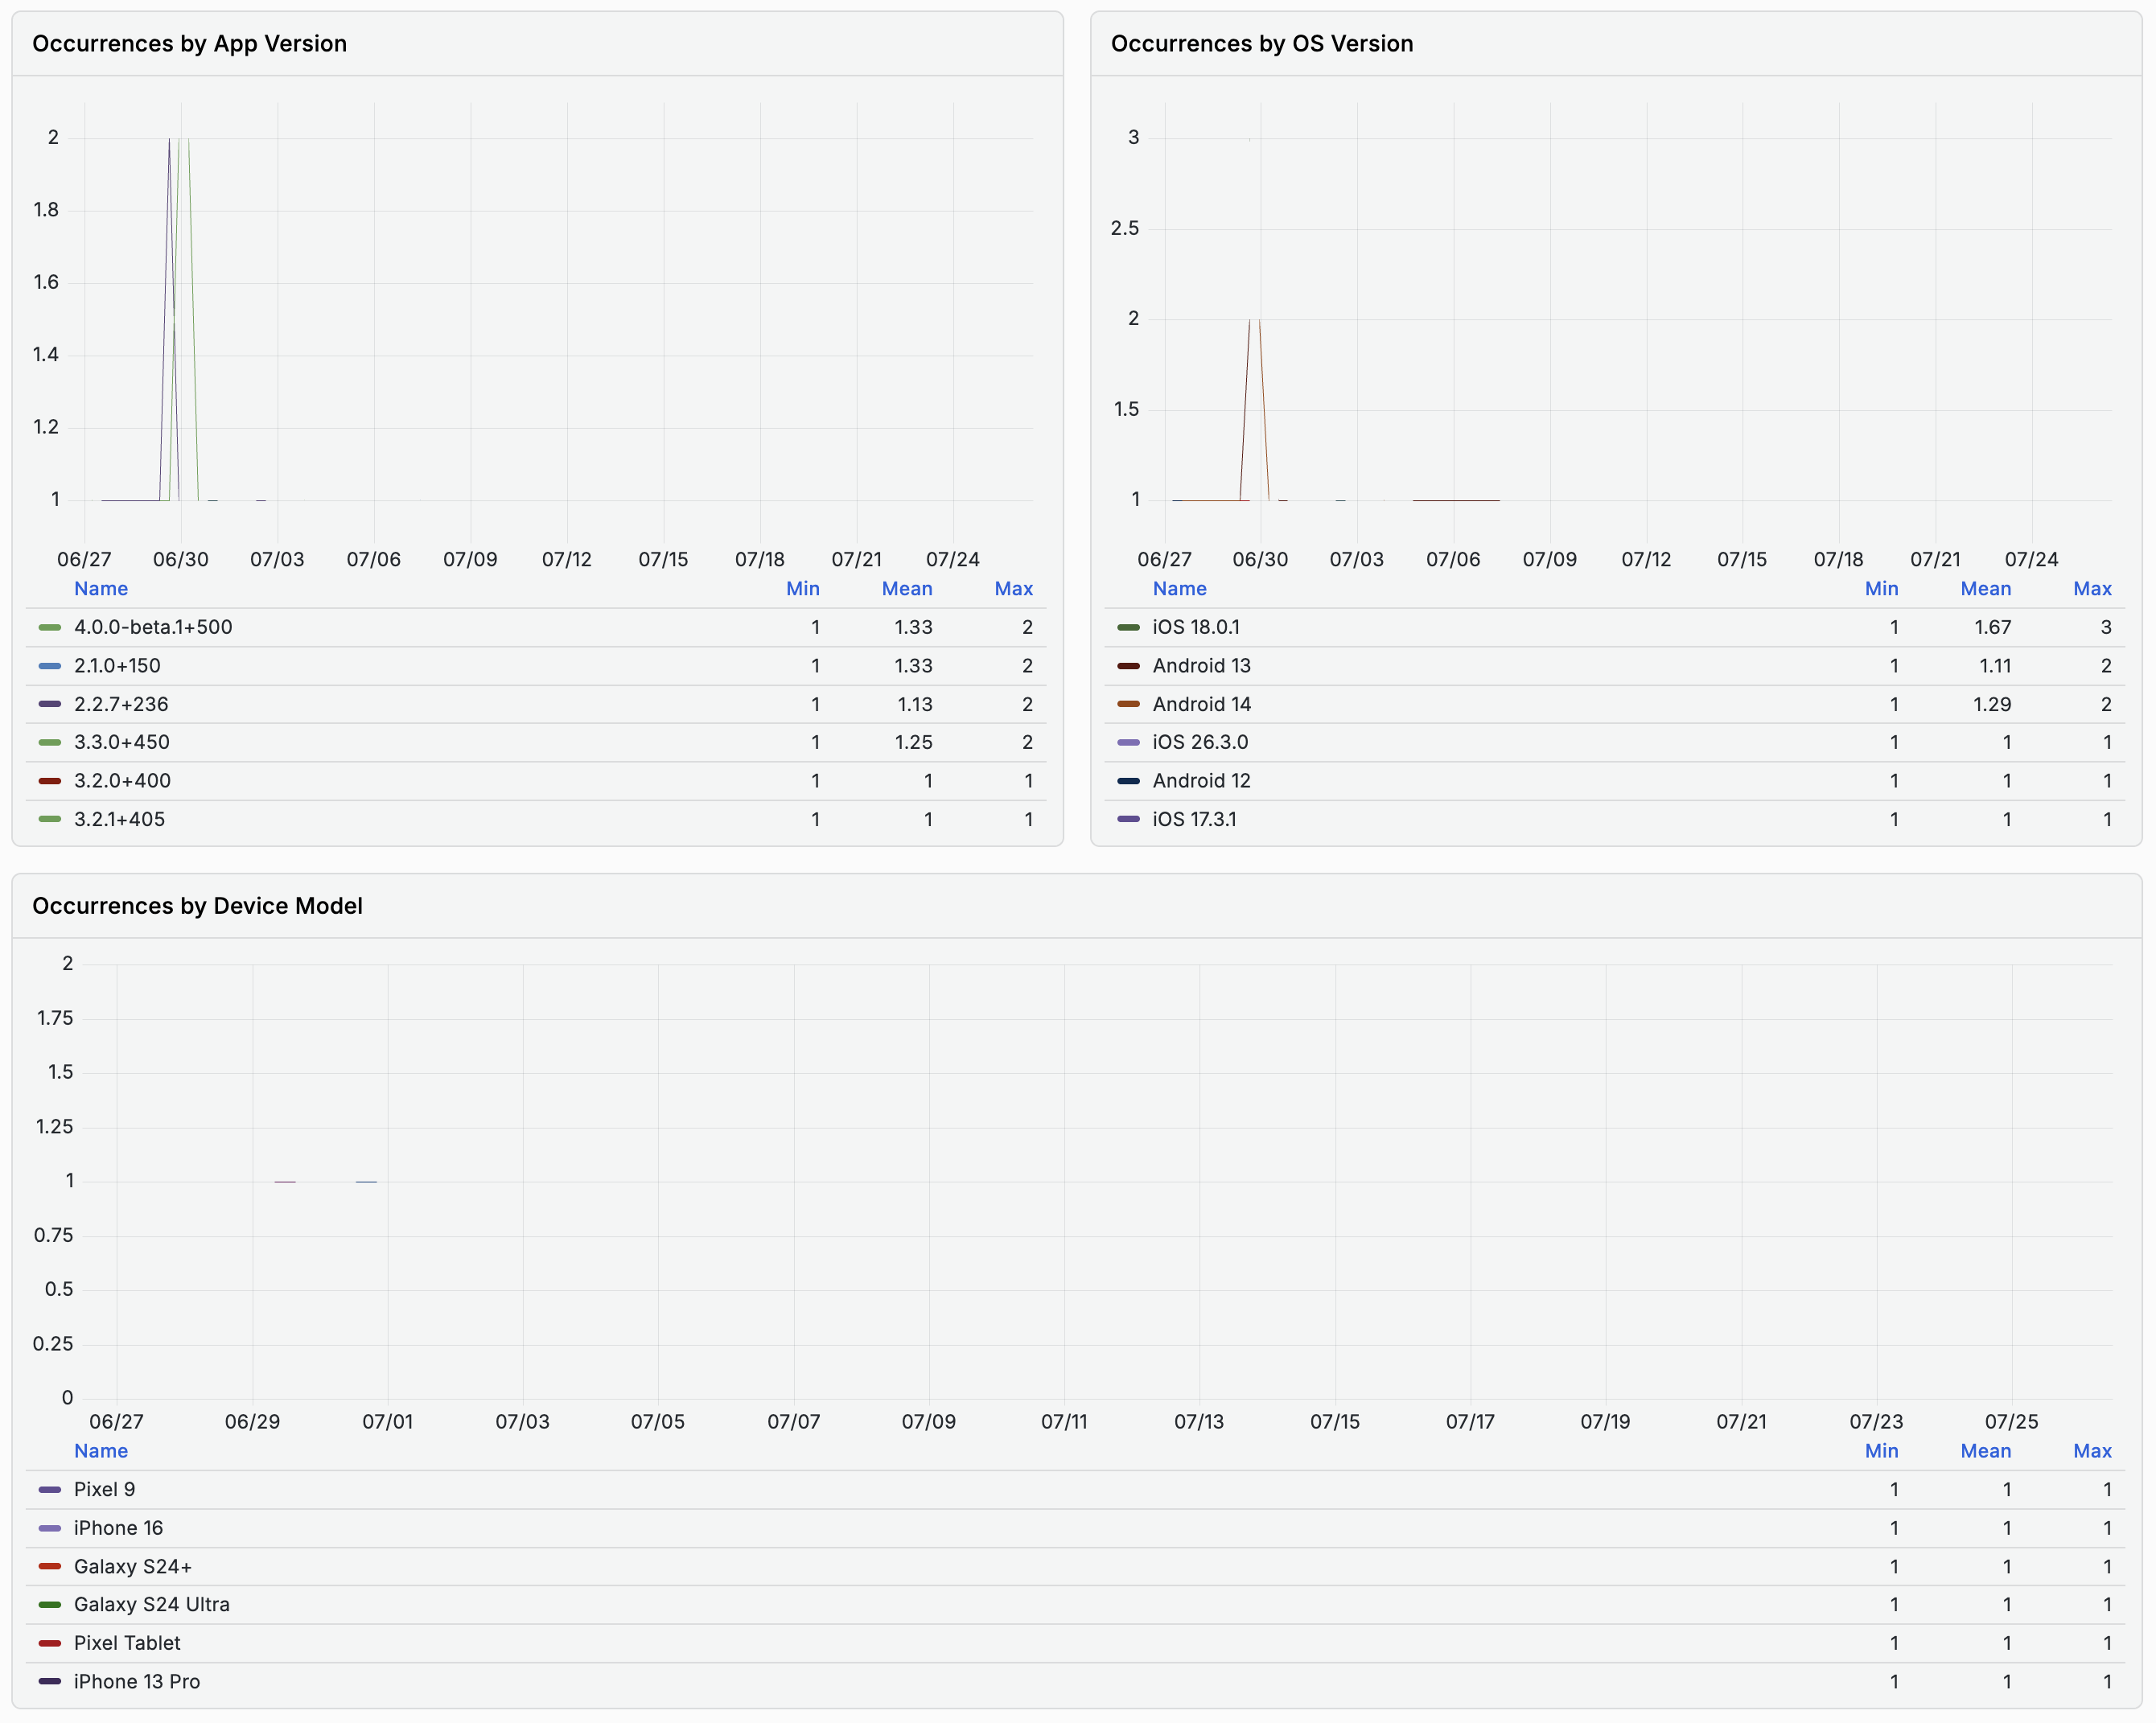Select Android 14 legend entry
Image resolution: width=2156 pixels, height=1723 pixels.
click(x=1202, y=704)
